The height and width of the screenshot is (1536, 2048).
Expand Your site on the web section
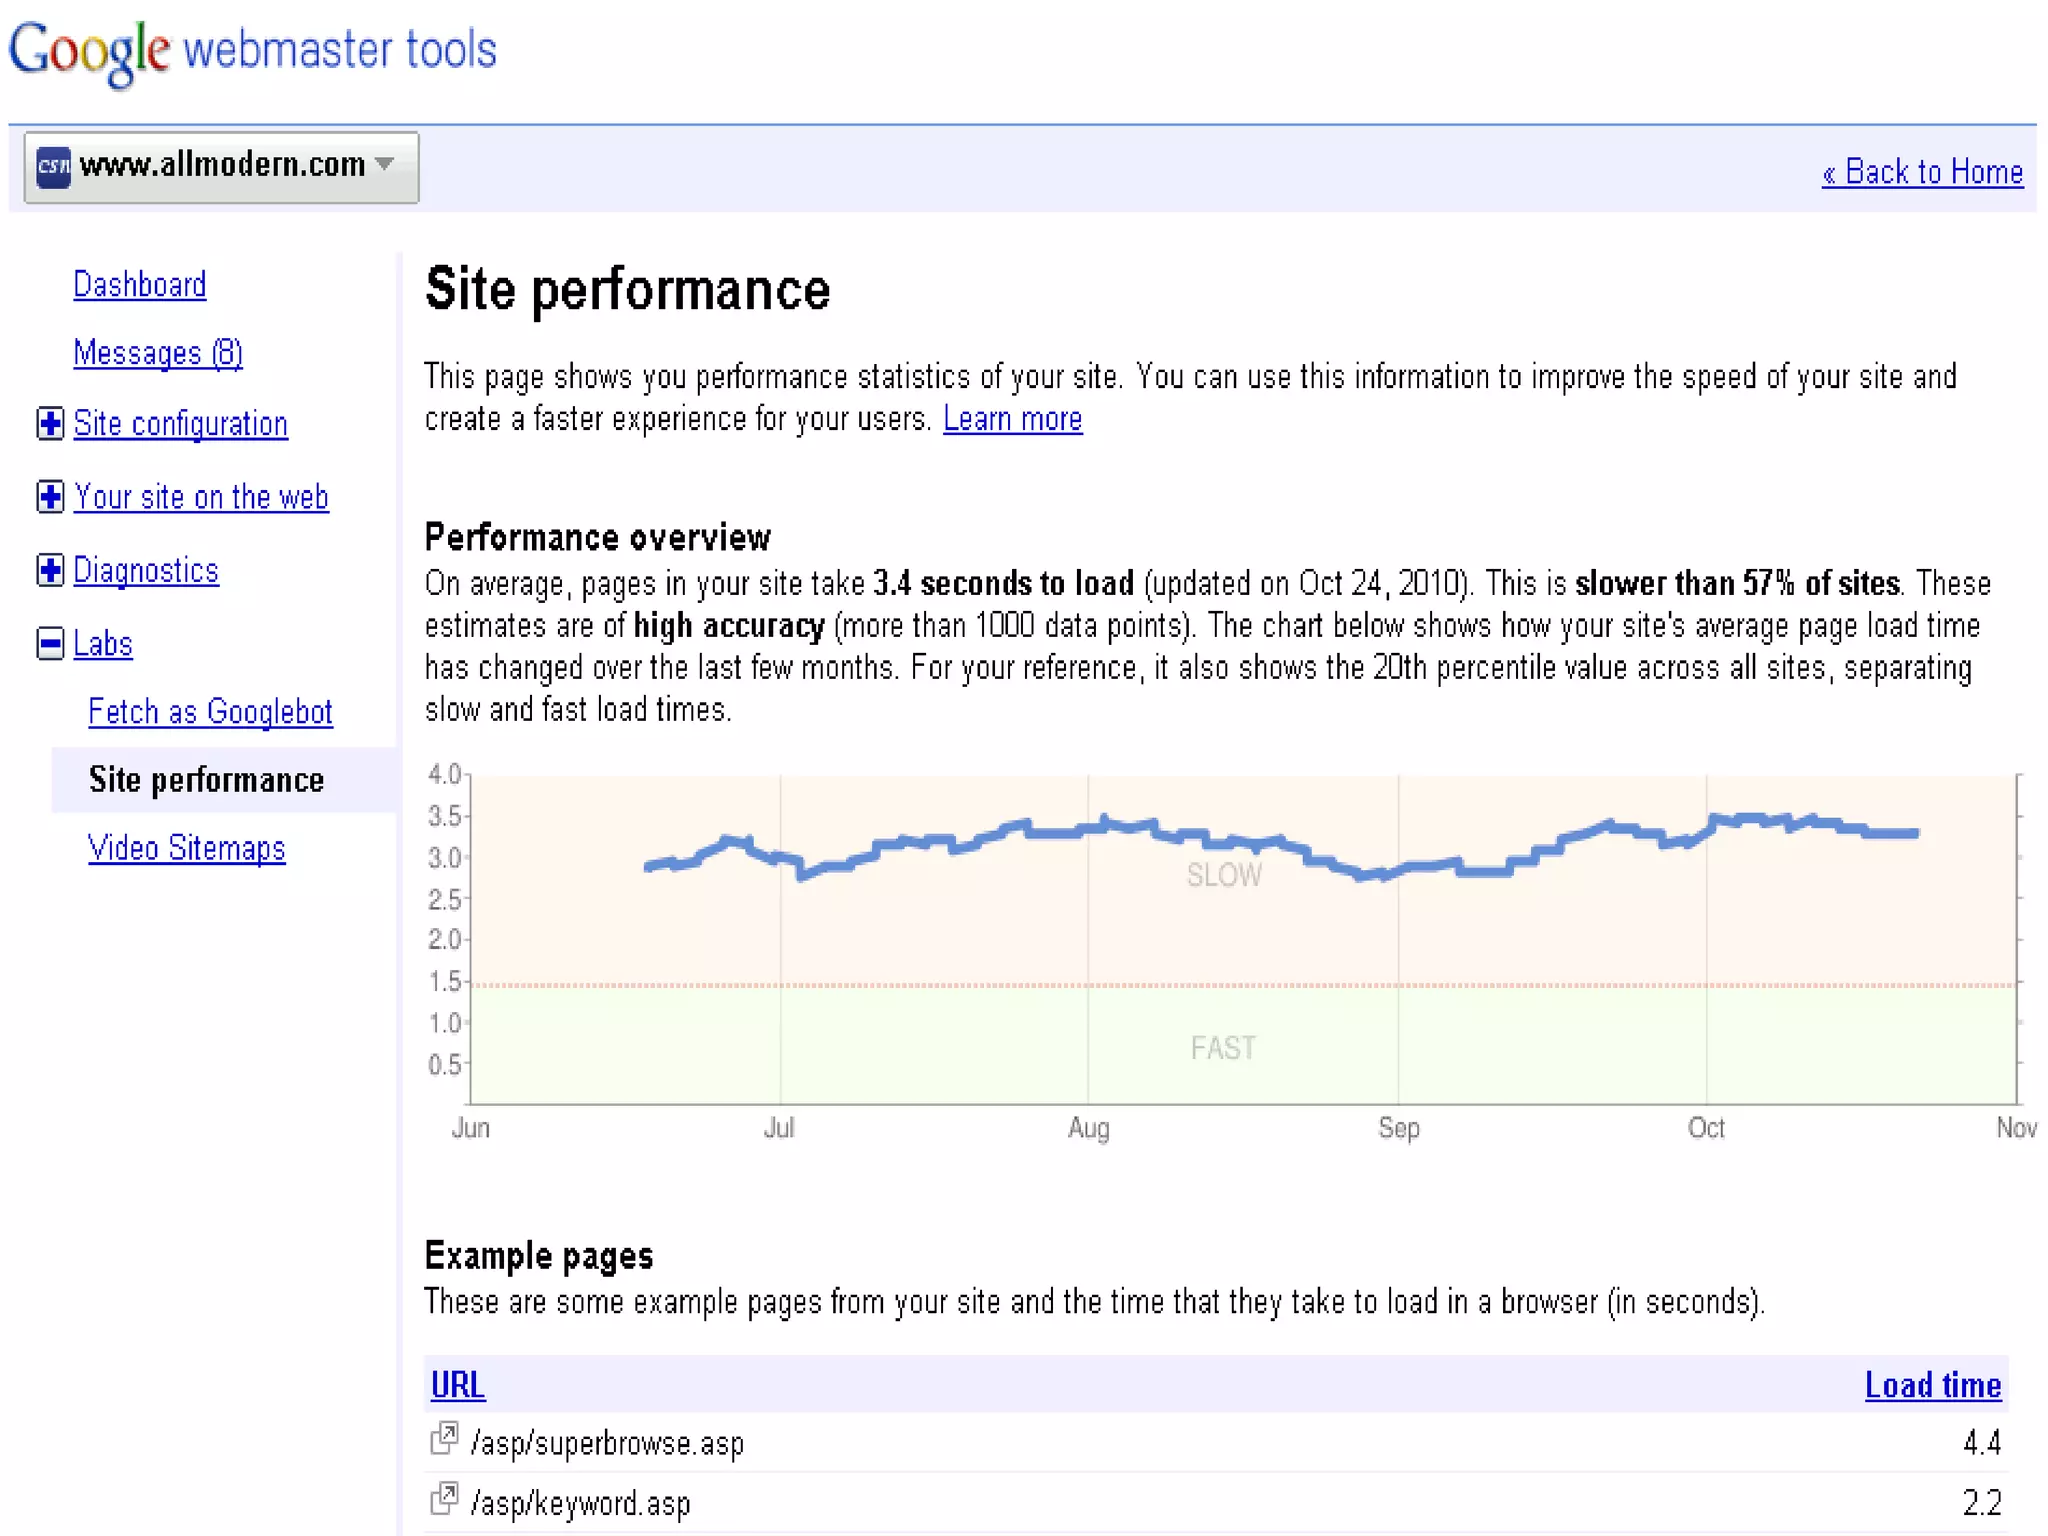(x=50, y=497)
